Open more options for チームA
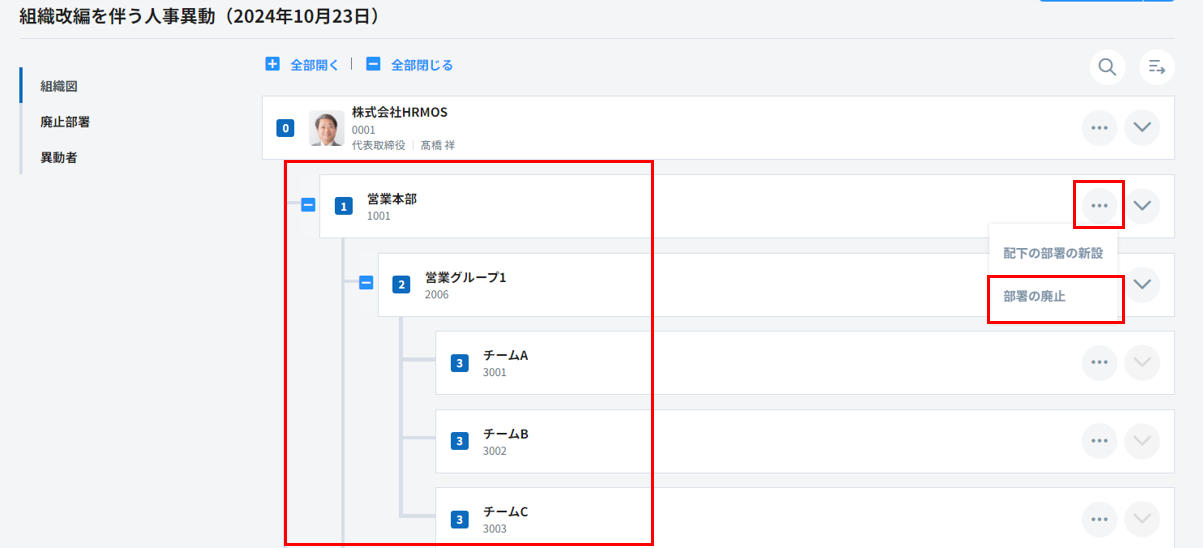1203x548 pixels. pos(1099,362)
